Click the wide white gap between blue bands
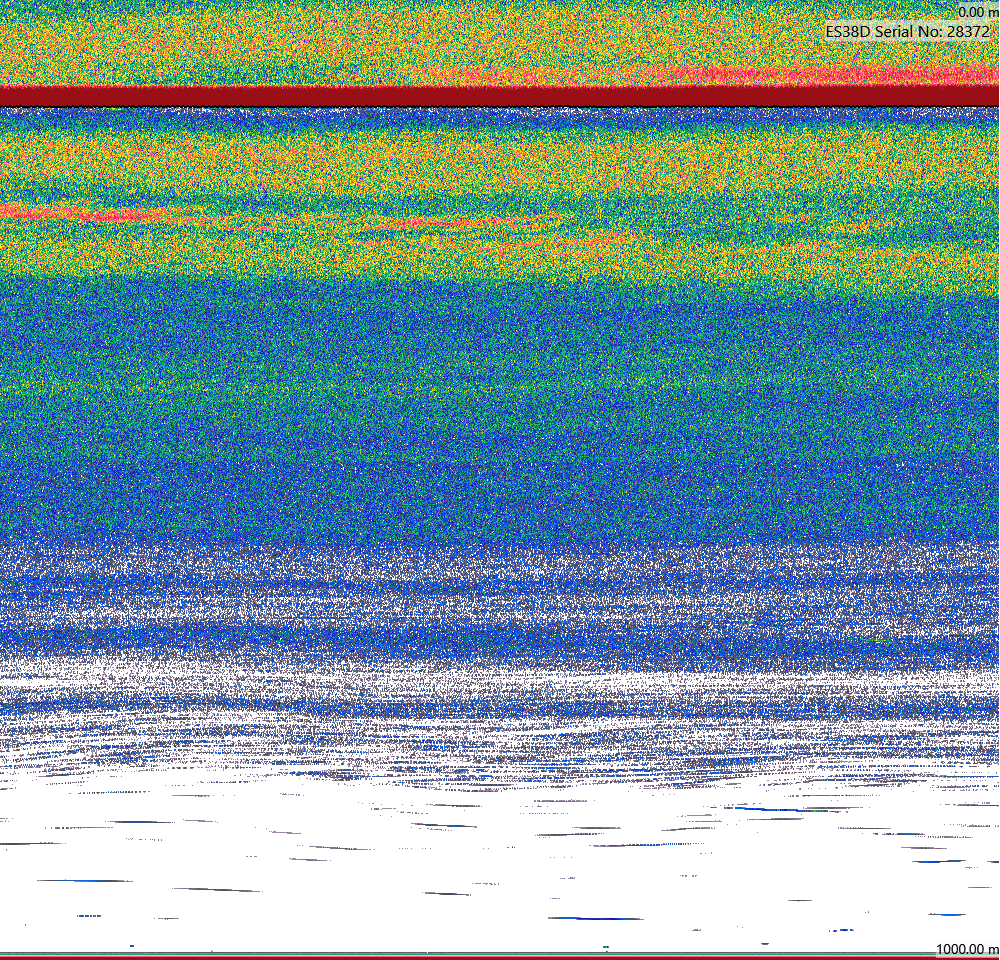The width and height of the screenshot is (1000, 960). coord(500,673)
